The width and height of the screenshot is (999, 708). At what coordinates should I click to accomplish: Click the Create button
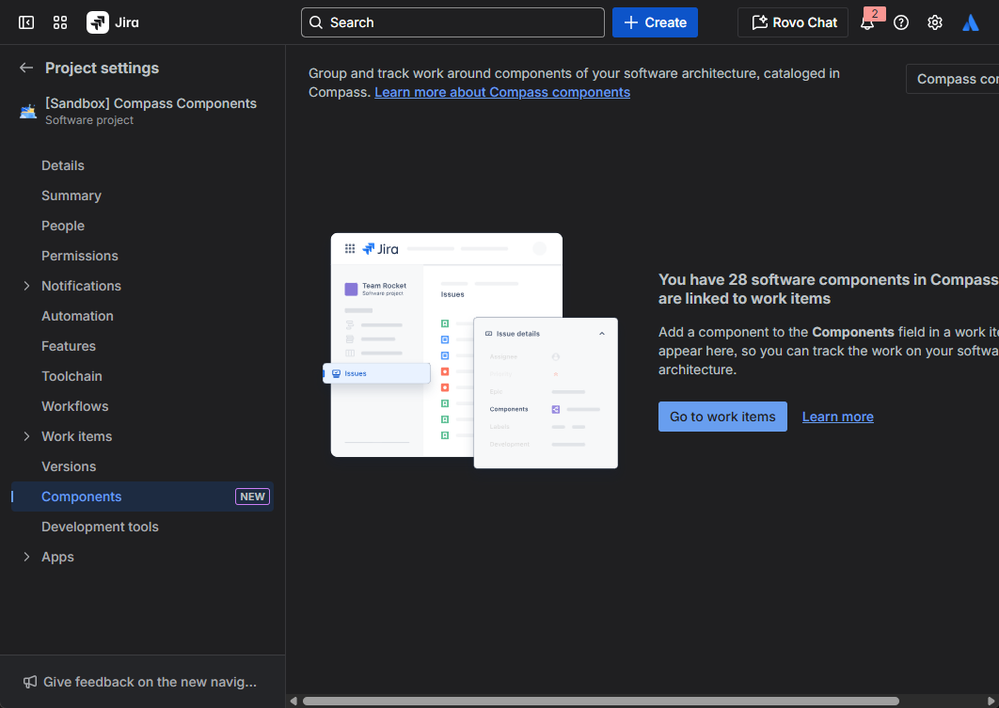point(655,22)
